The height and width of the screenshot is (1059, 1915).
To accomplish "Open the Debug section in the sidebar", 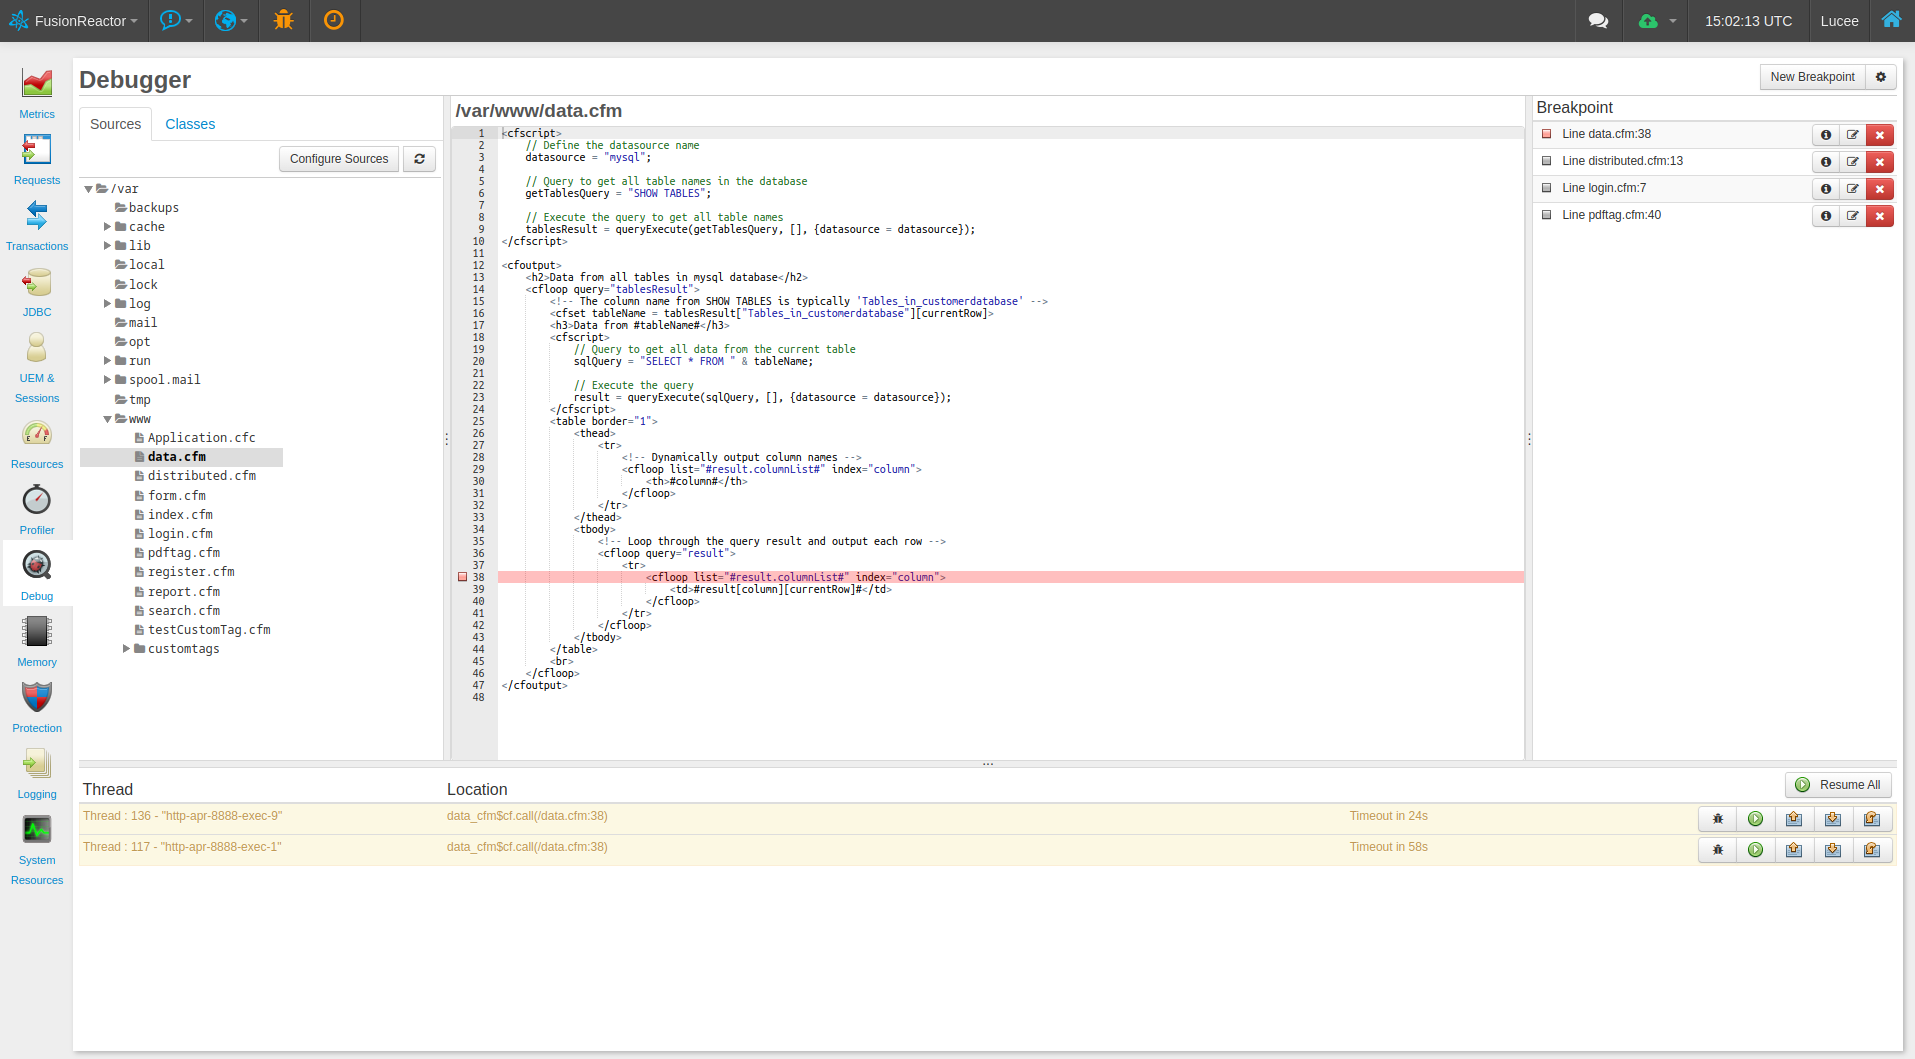I will point(37,576).
